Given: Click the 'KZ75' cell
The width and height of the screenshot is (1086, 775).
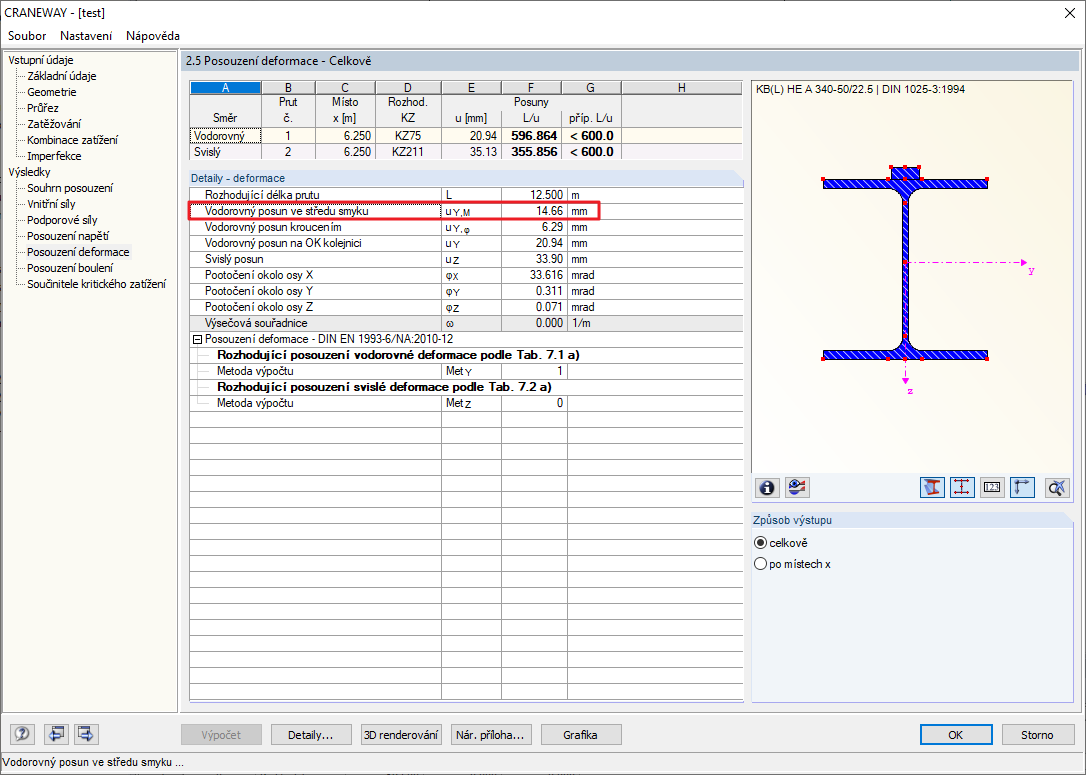Looking at the screenshot, I should (x=408, y=136).
